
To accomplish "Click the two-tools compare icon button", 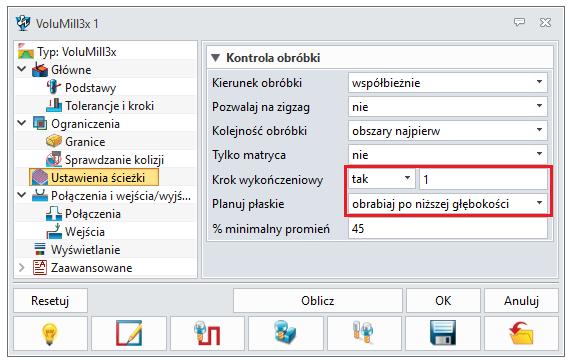I will [364, 333].
